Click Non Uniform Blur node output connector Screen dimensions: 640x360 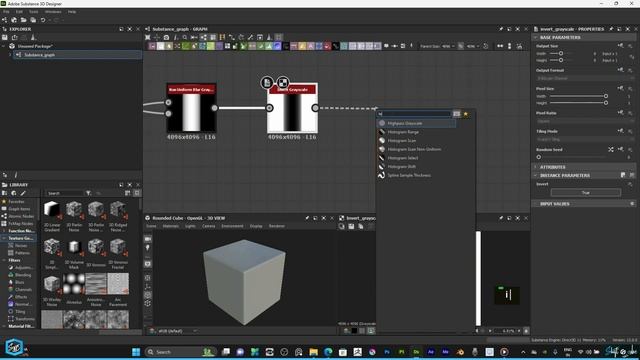click(214, 108)
